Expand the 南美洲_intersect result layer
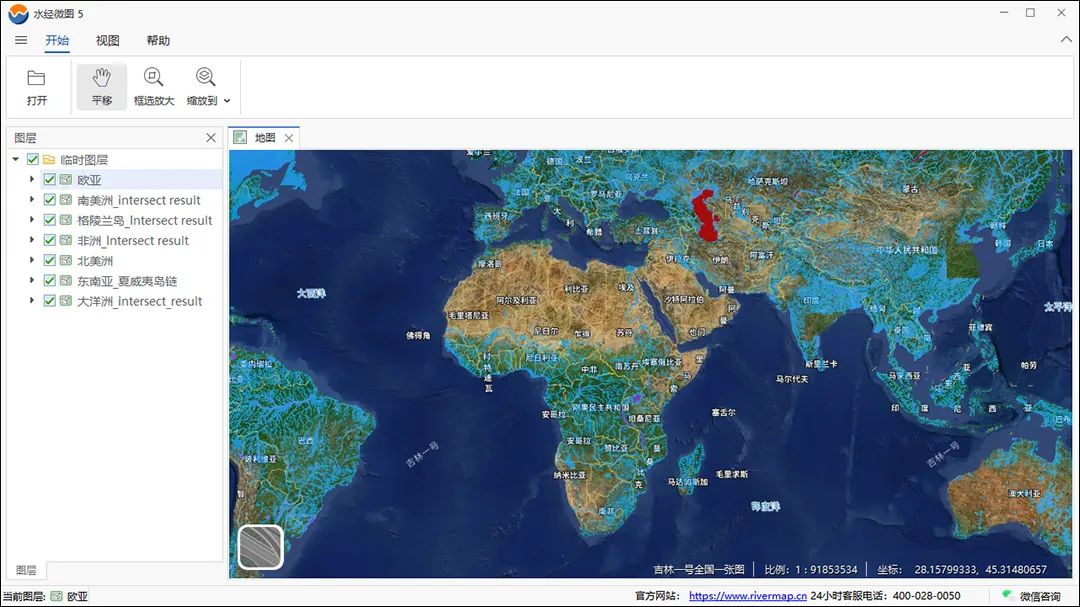The width and height of the screenshot is (1080, 607). pyautogui.click(x=32, y=200)
